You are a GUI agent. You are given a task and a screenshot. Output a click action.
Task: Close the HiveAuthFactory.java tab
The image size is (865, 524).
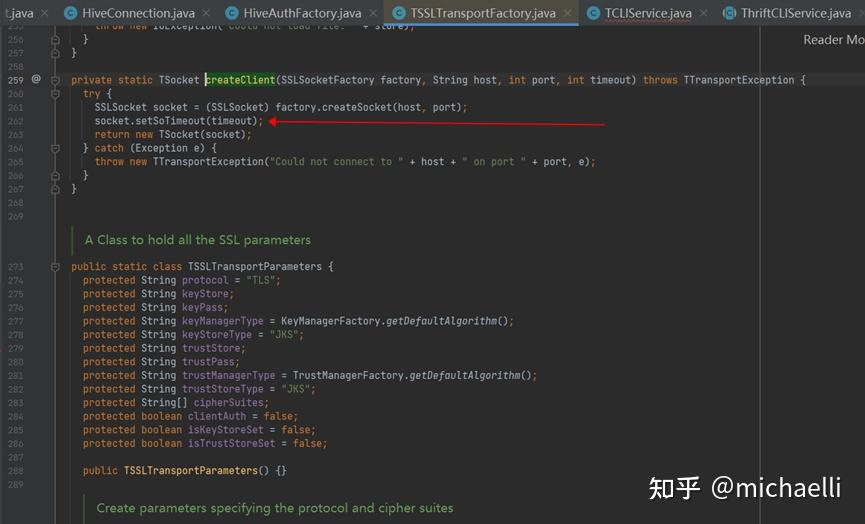[372, 13]
